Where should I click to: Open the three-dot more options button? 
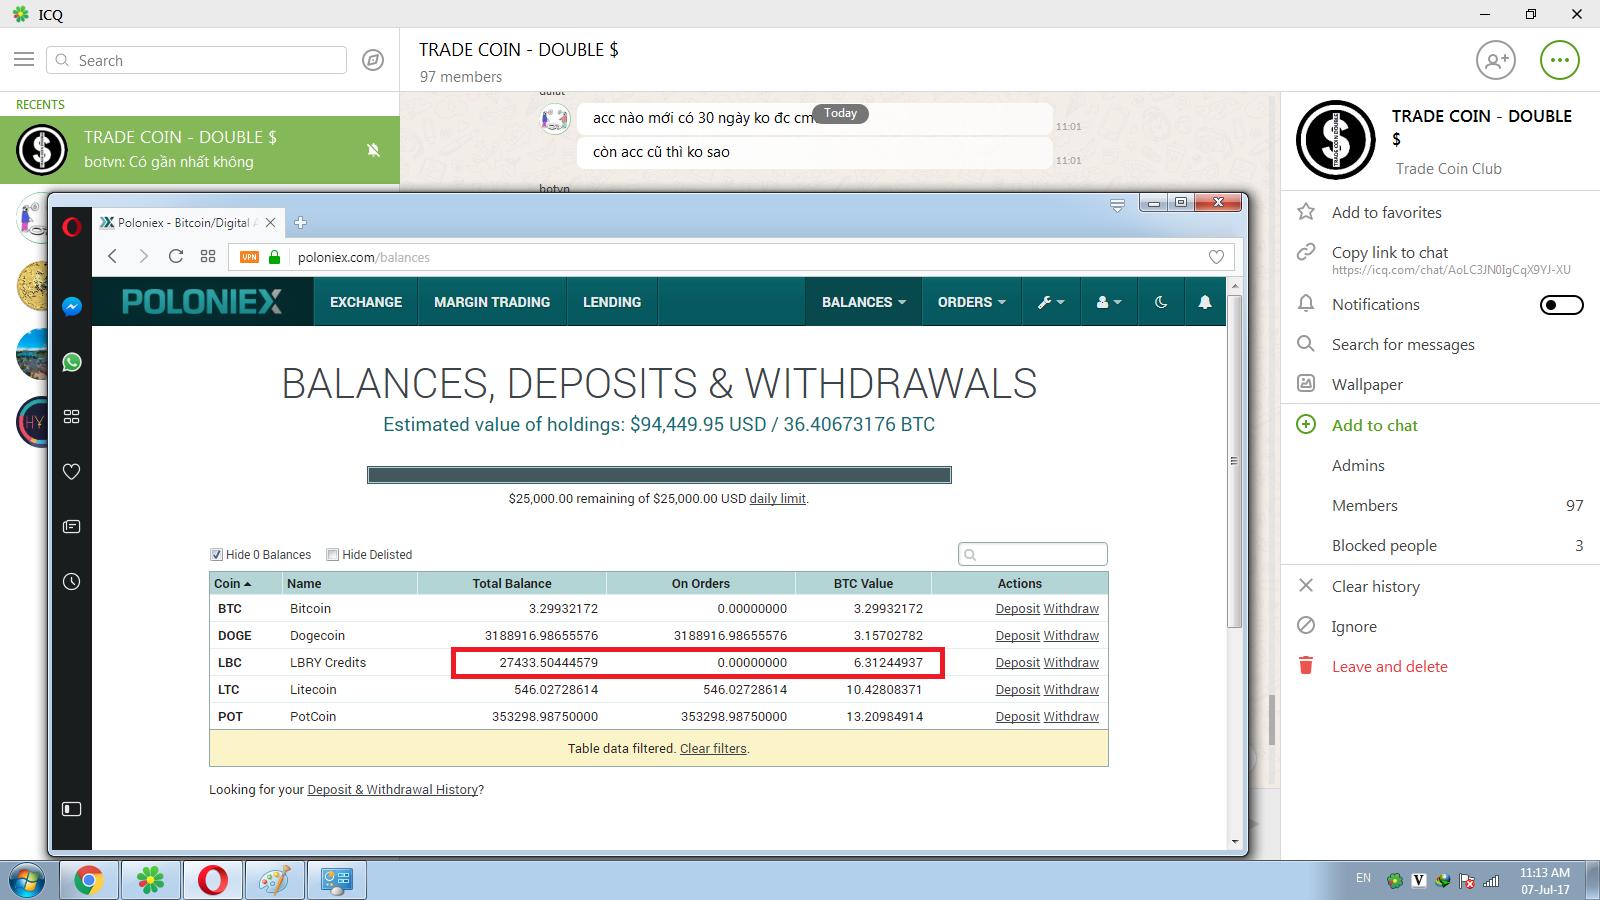1560,60
